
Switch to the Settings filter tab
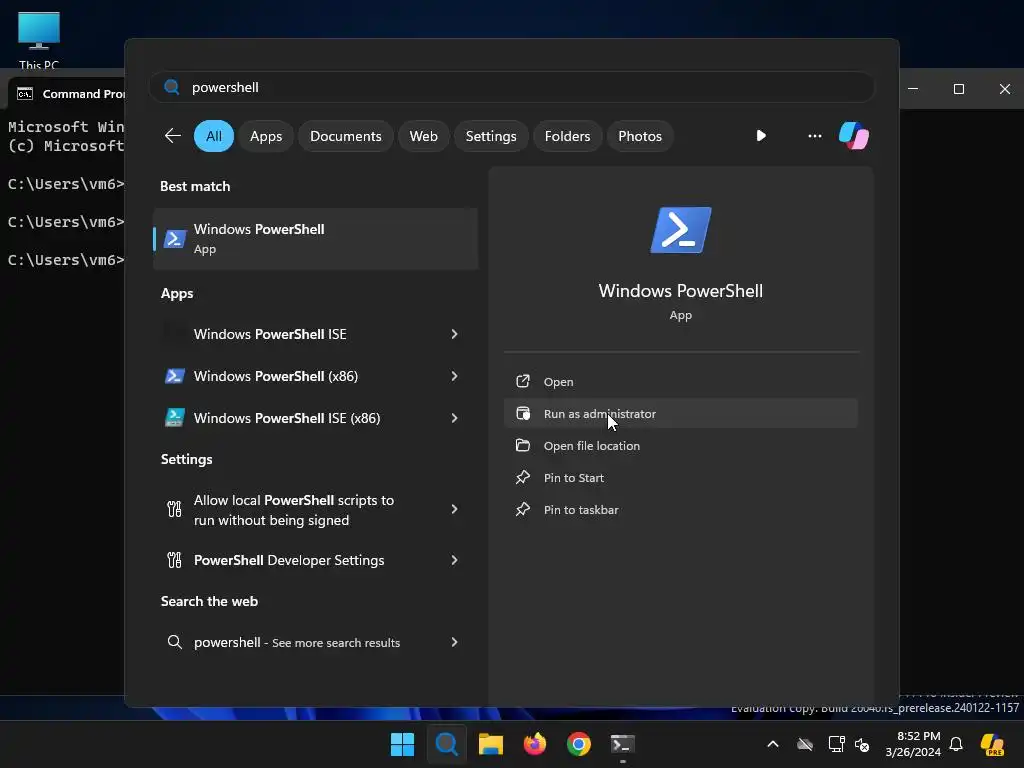(491, 136)
